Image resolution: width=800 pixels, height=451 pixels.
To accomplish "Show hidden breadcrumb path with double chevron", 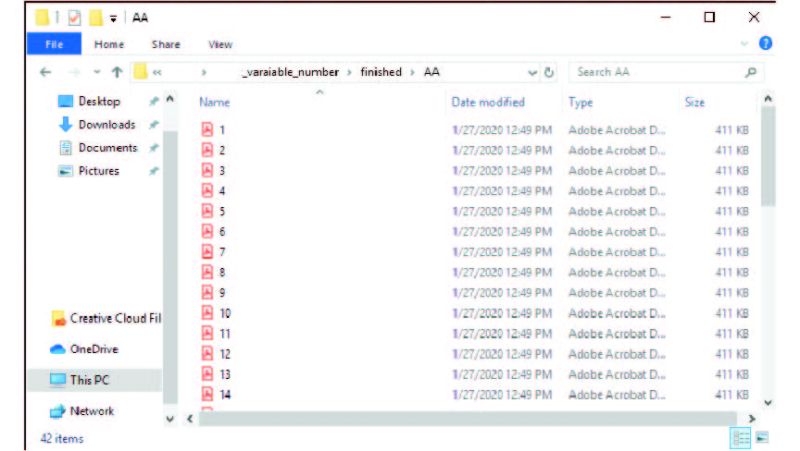I will [x=157, y=72].
